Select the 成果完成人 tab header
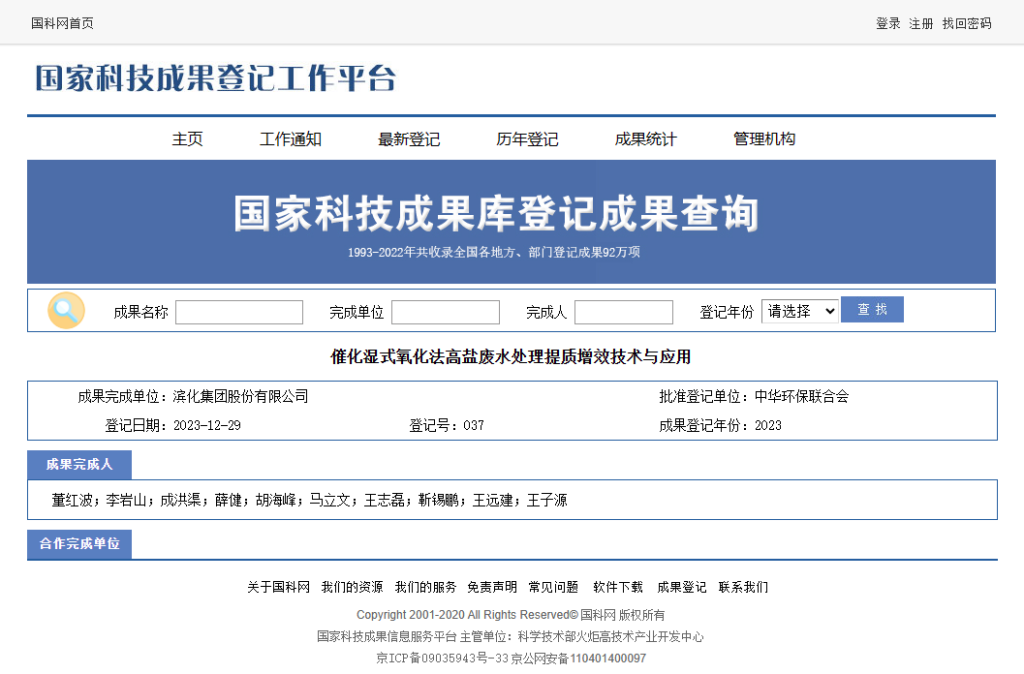This screenshot has width=1024, height=674. point(79,464)
